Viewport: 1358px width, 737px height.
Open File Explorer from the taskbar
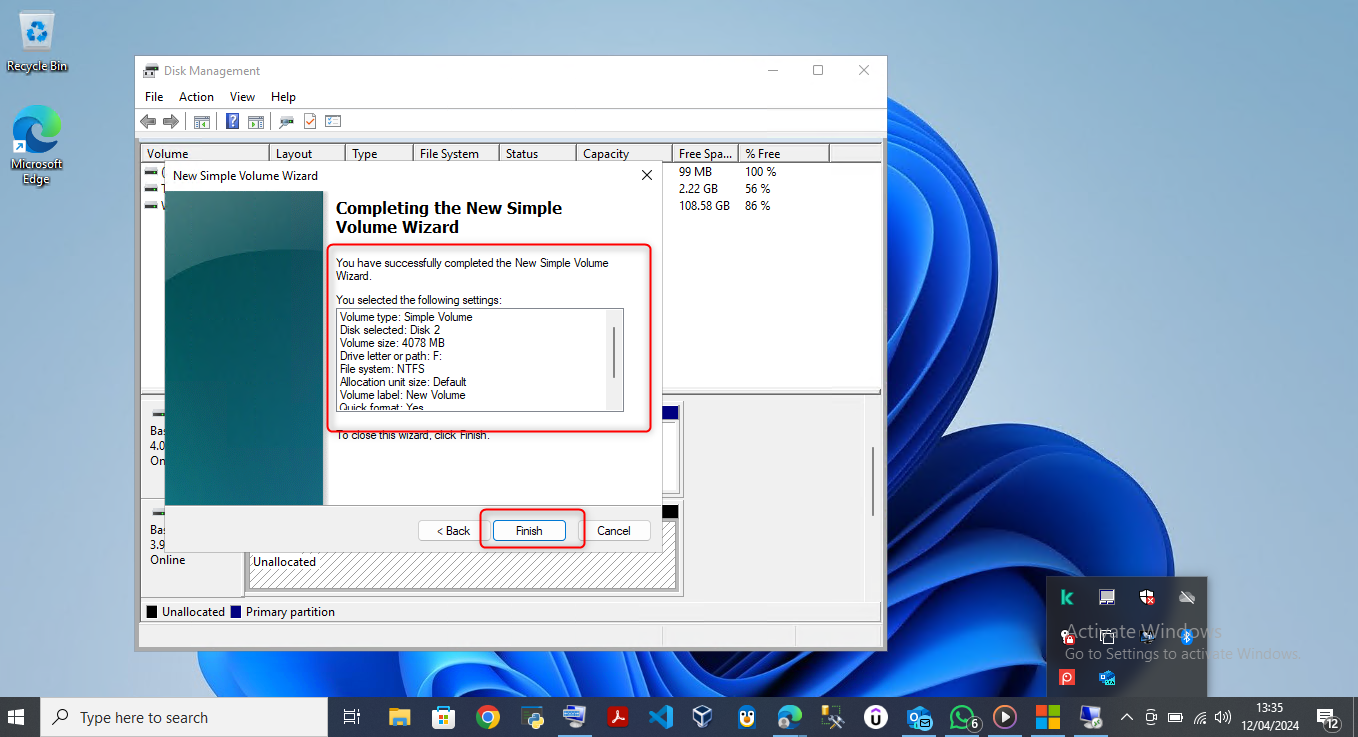click(400, 717)
